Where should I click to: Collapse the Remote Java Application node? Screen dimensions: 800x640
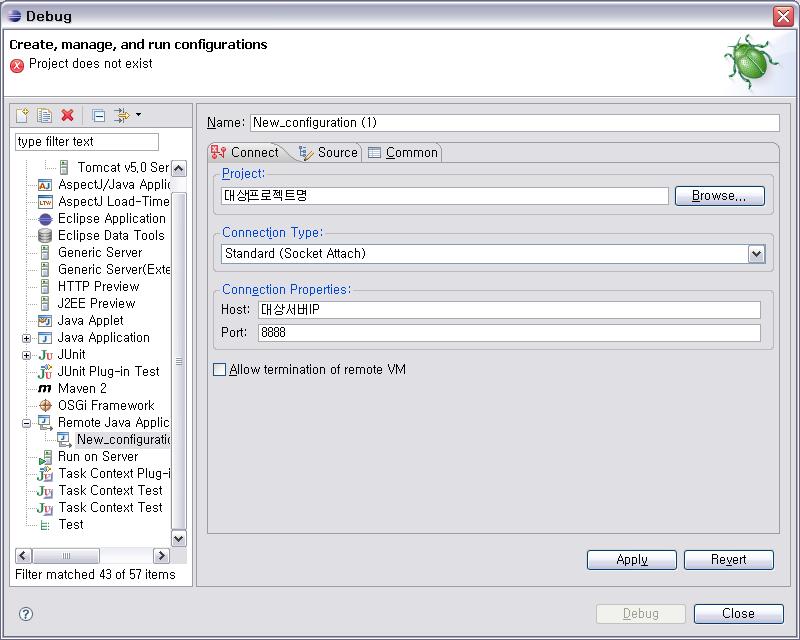[27, 423]
